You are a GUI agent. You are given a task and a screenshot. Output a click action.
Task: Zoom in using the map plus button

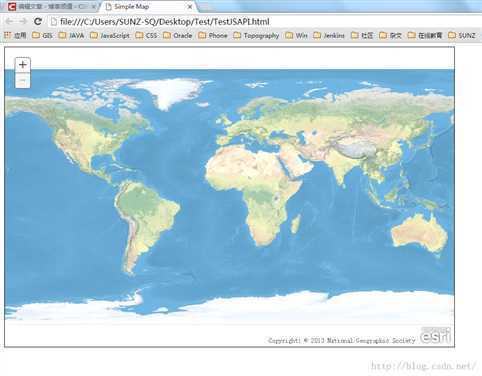[23, 64]
